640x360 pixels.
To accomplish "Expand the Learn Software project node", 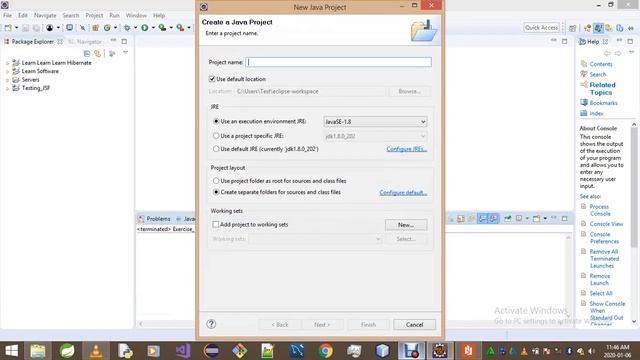I will (7, 71).
